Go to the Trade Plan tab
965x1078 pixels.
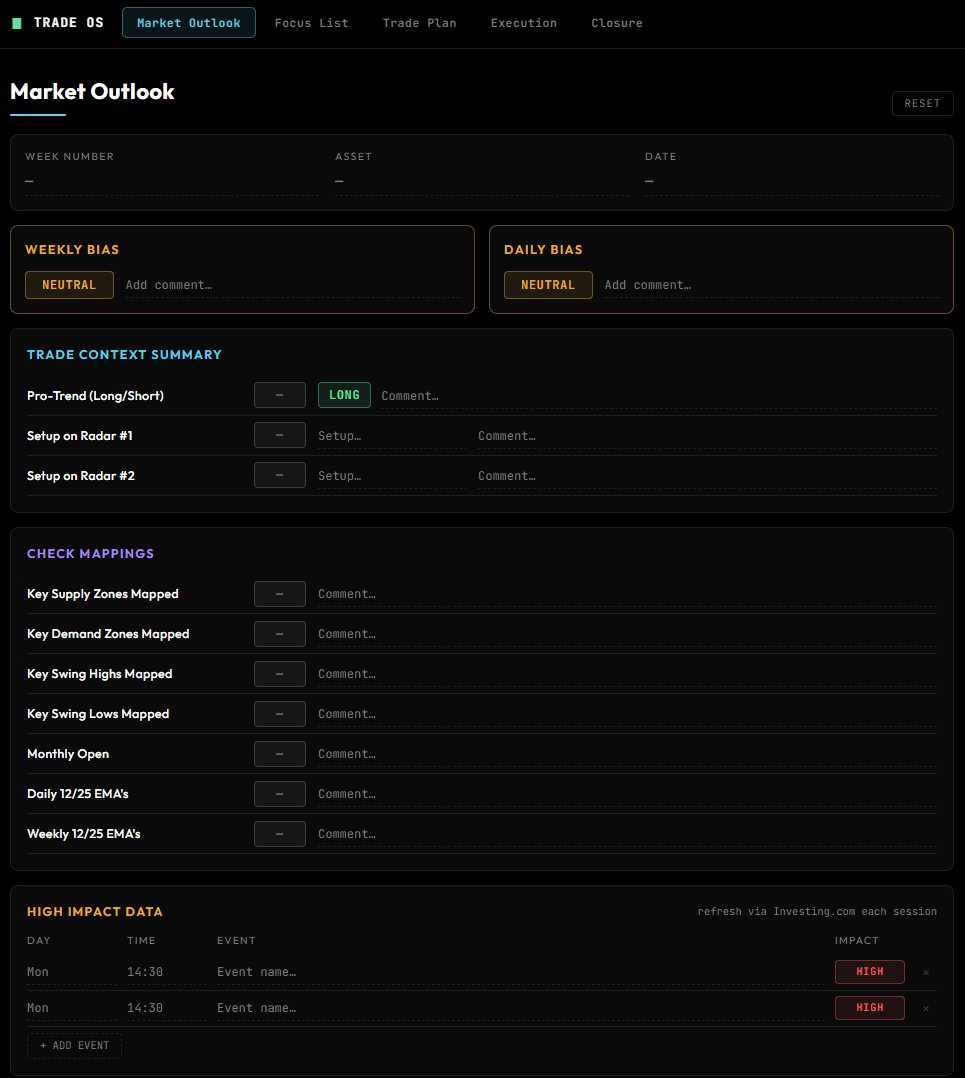(419, 23)
